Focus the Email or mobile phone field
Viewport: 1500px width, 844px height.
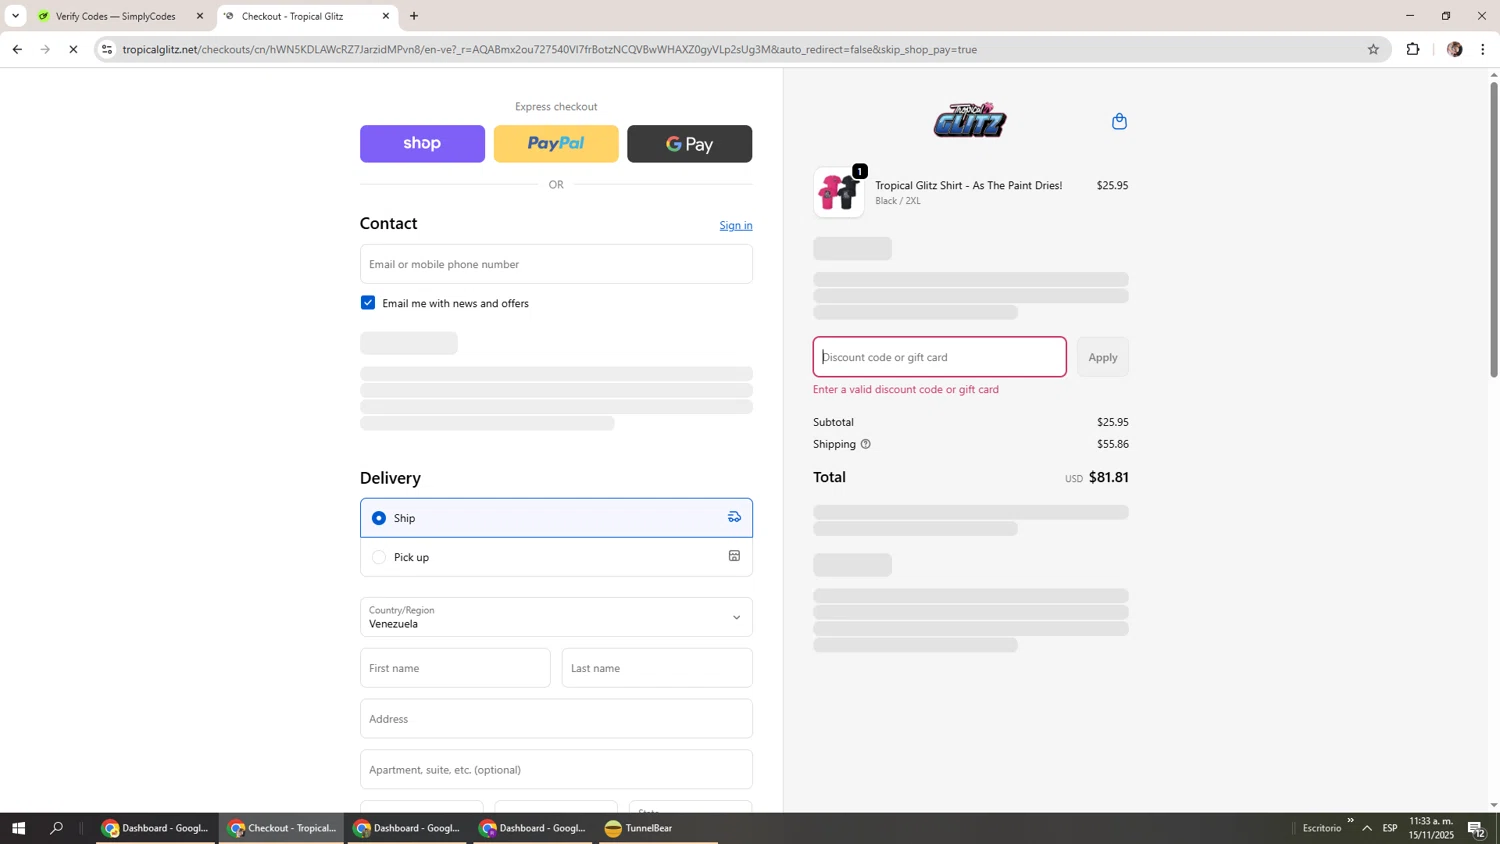coord(556,264)
